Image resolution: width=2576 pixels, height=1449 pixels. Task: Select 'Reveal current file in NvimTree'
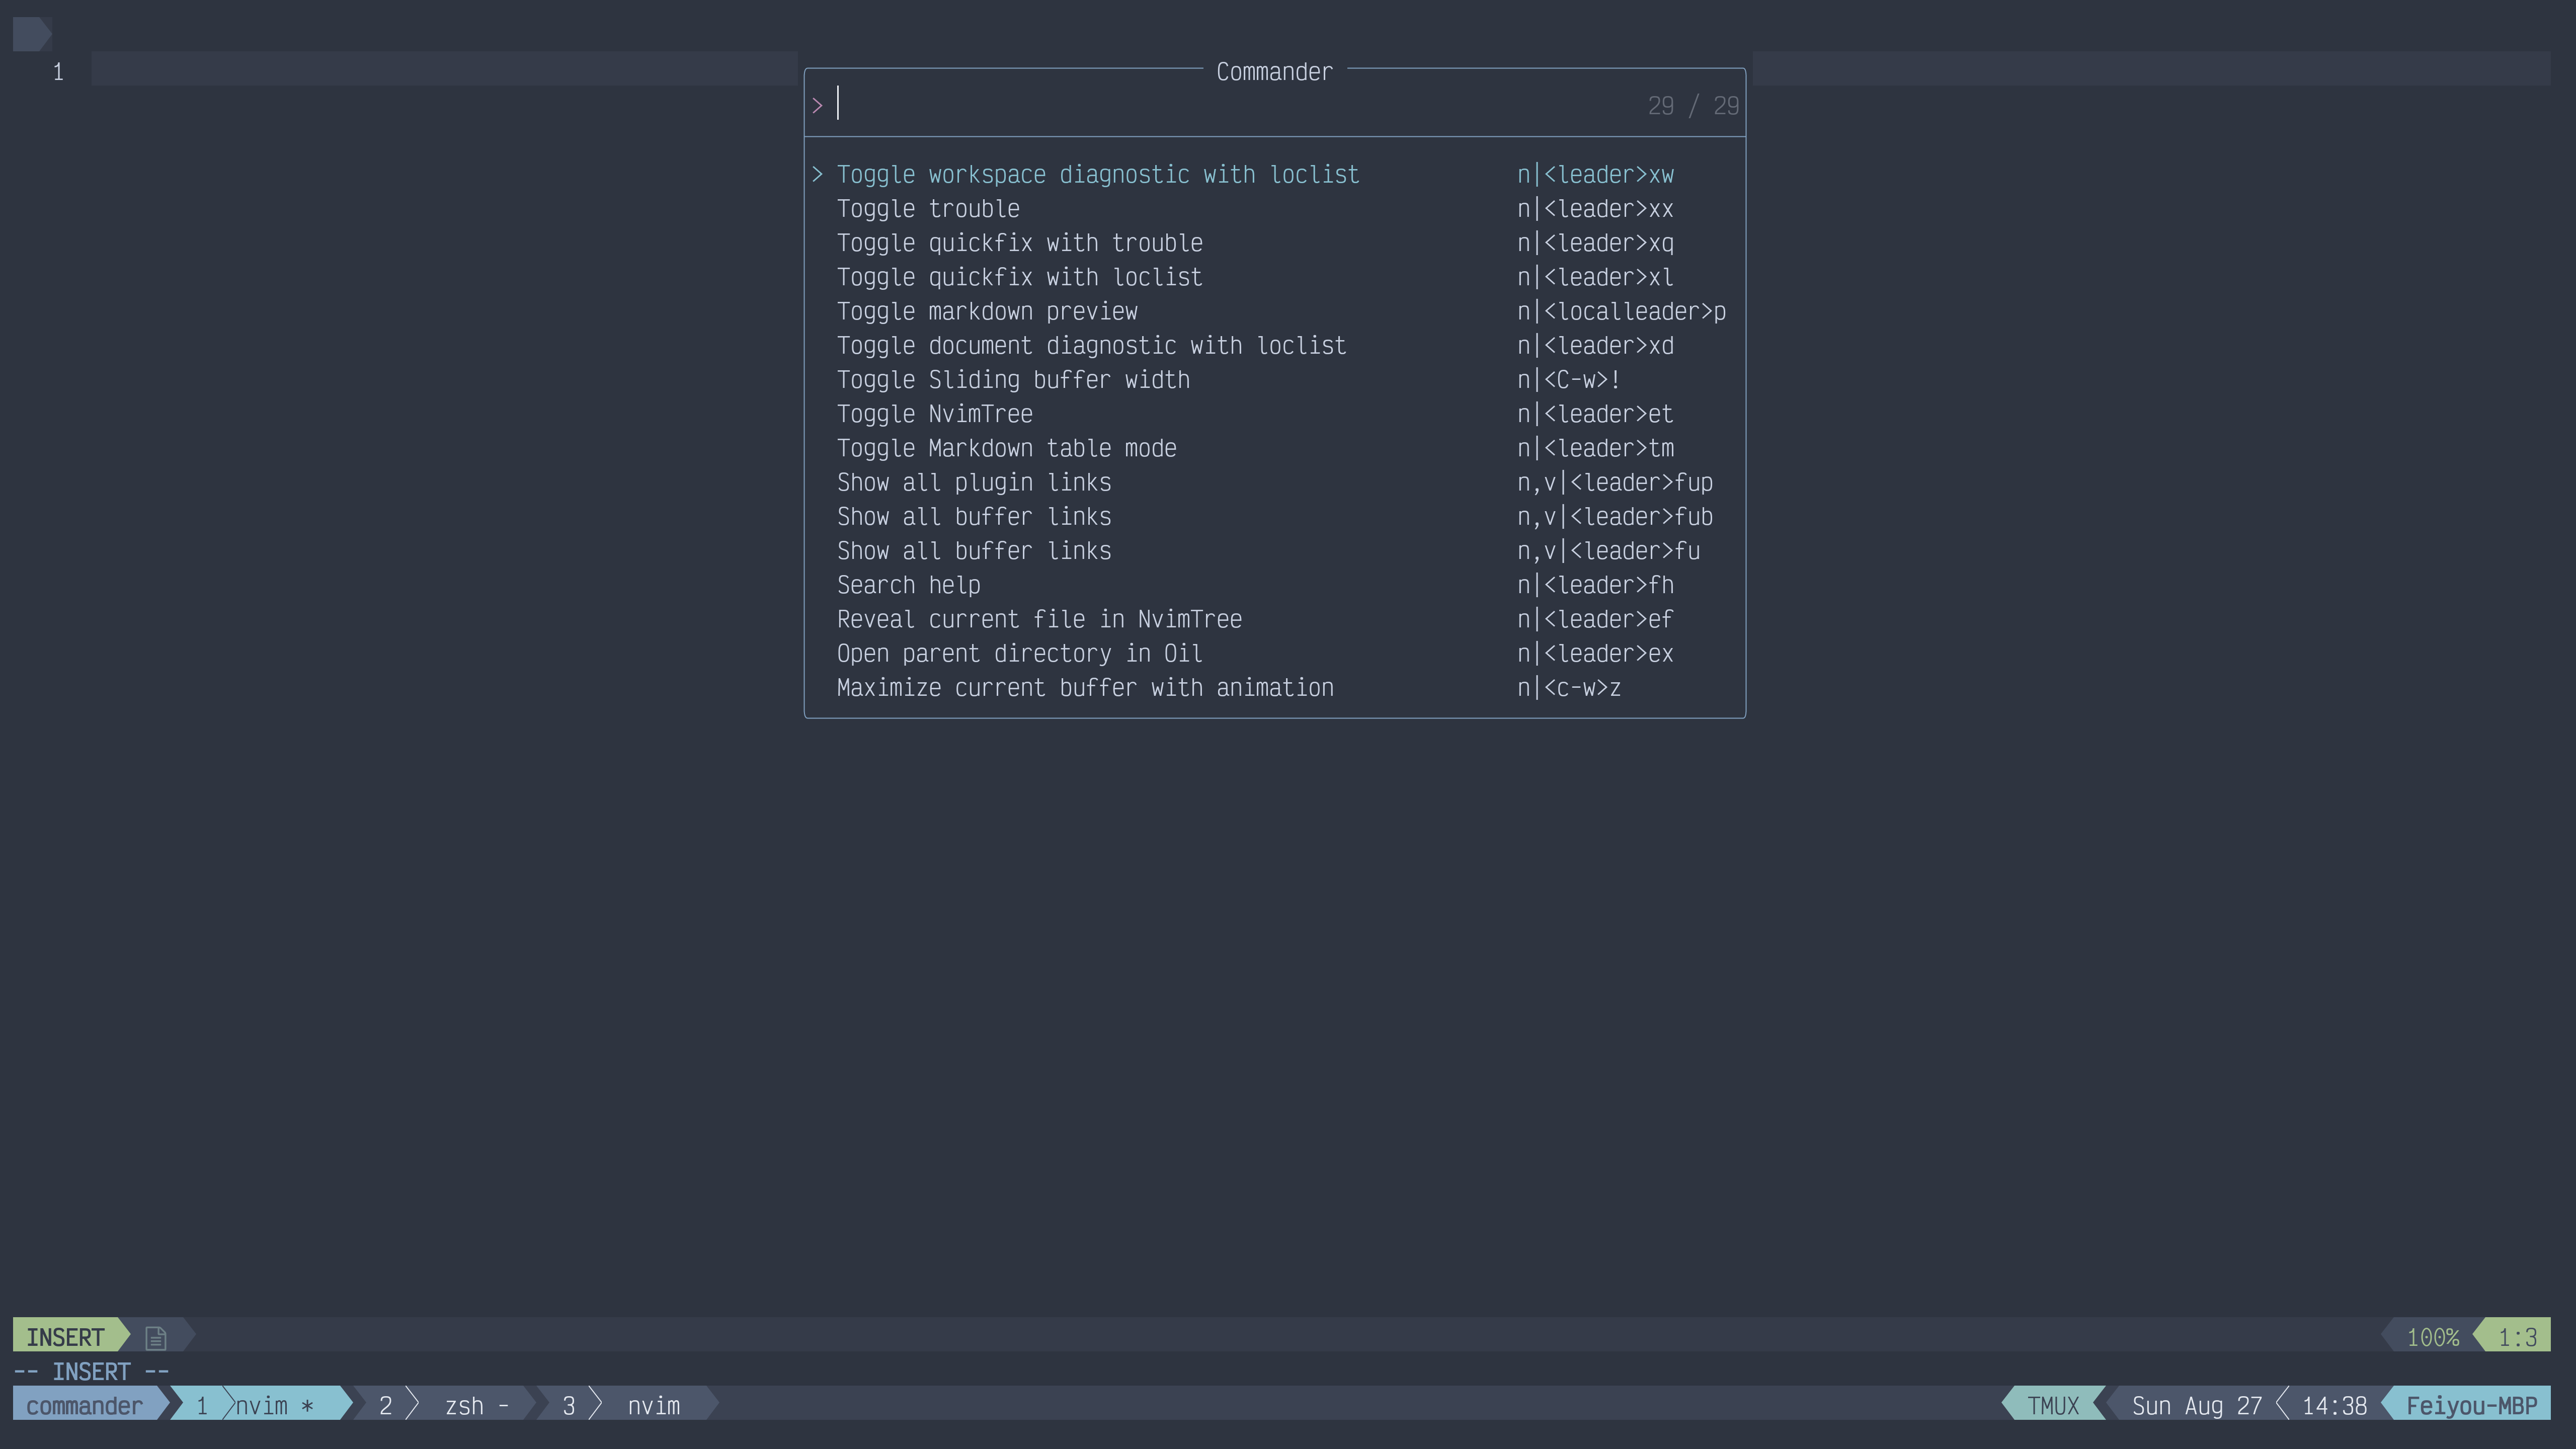[x=1275, y=619]
